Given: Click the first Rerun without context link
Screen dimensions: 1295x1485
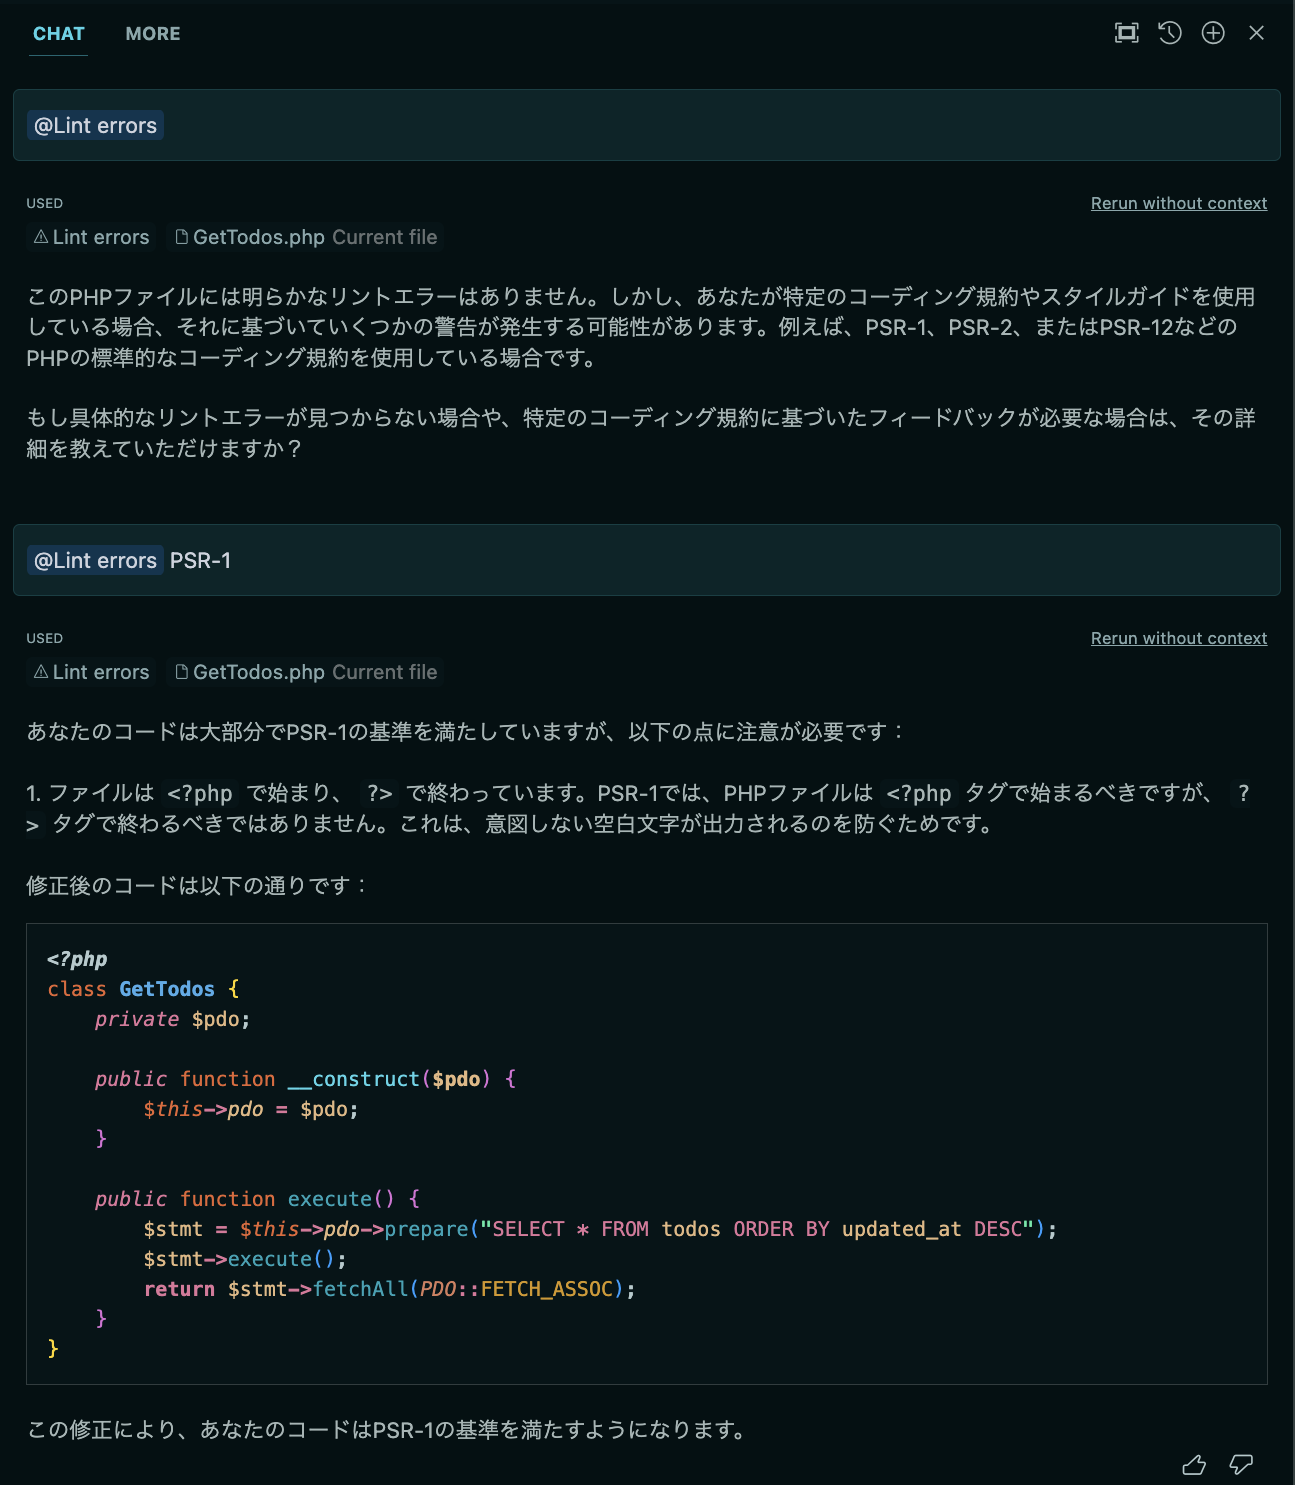Looking at the screenshot, I should [1179, 202].
